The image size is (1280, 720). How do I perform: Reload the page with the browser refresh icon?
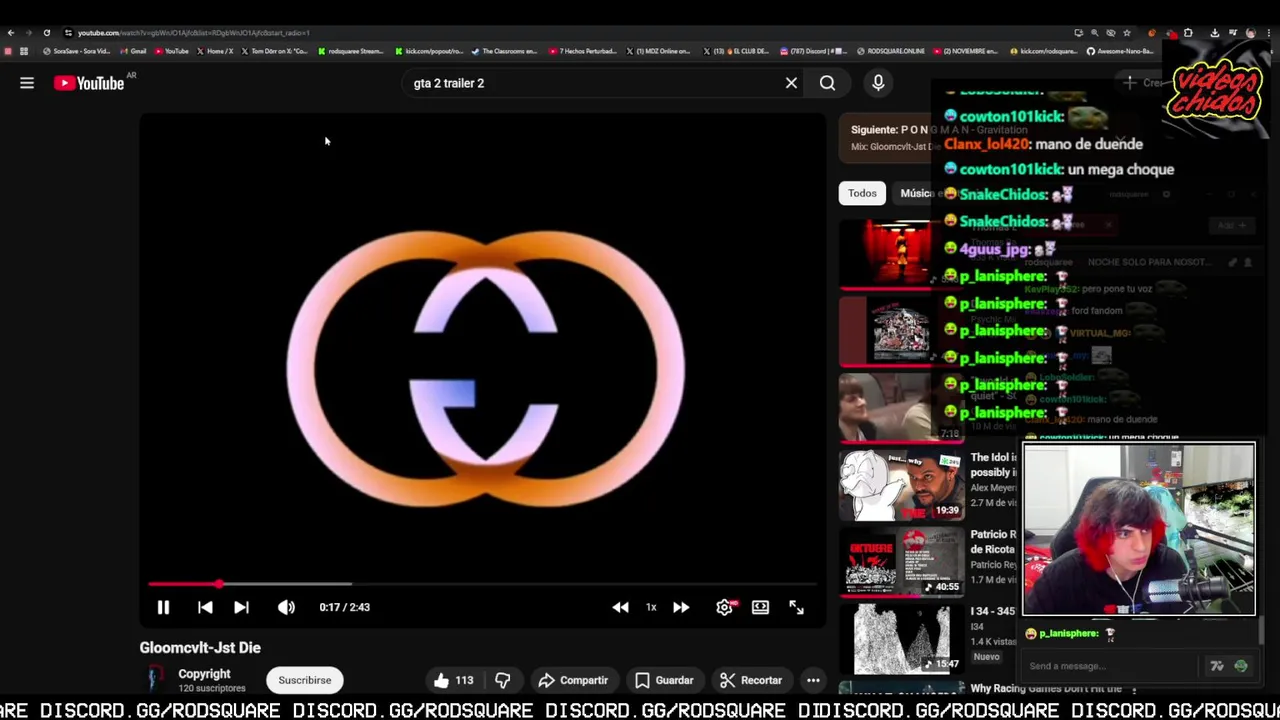pos(46,33)
